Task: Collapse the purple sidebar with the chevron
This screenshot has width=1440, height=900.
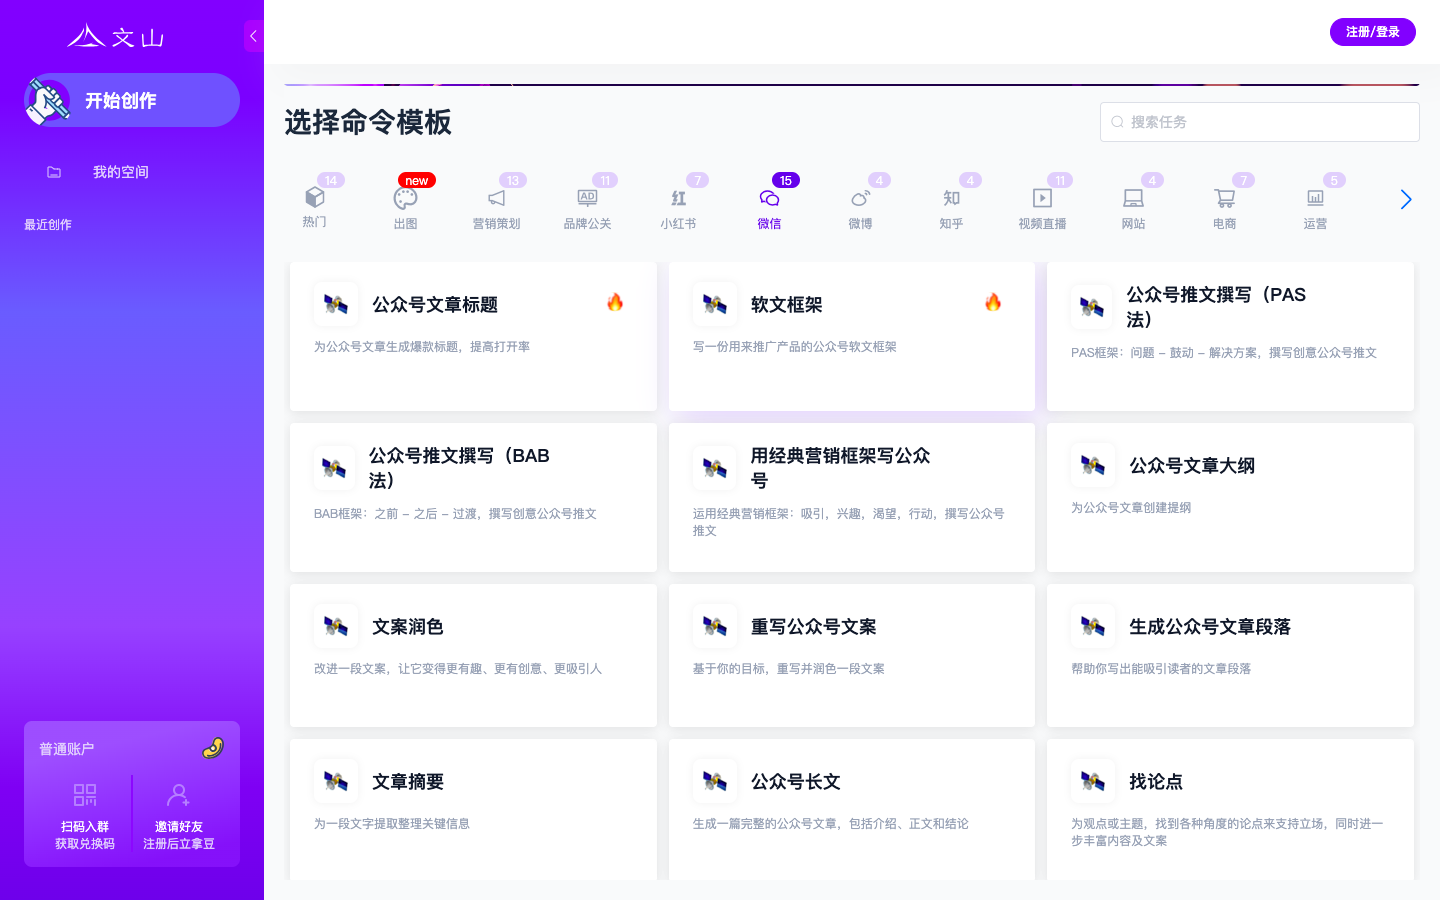Action: click(x=253, y=36)
